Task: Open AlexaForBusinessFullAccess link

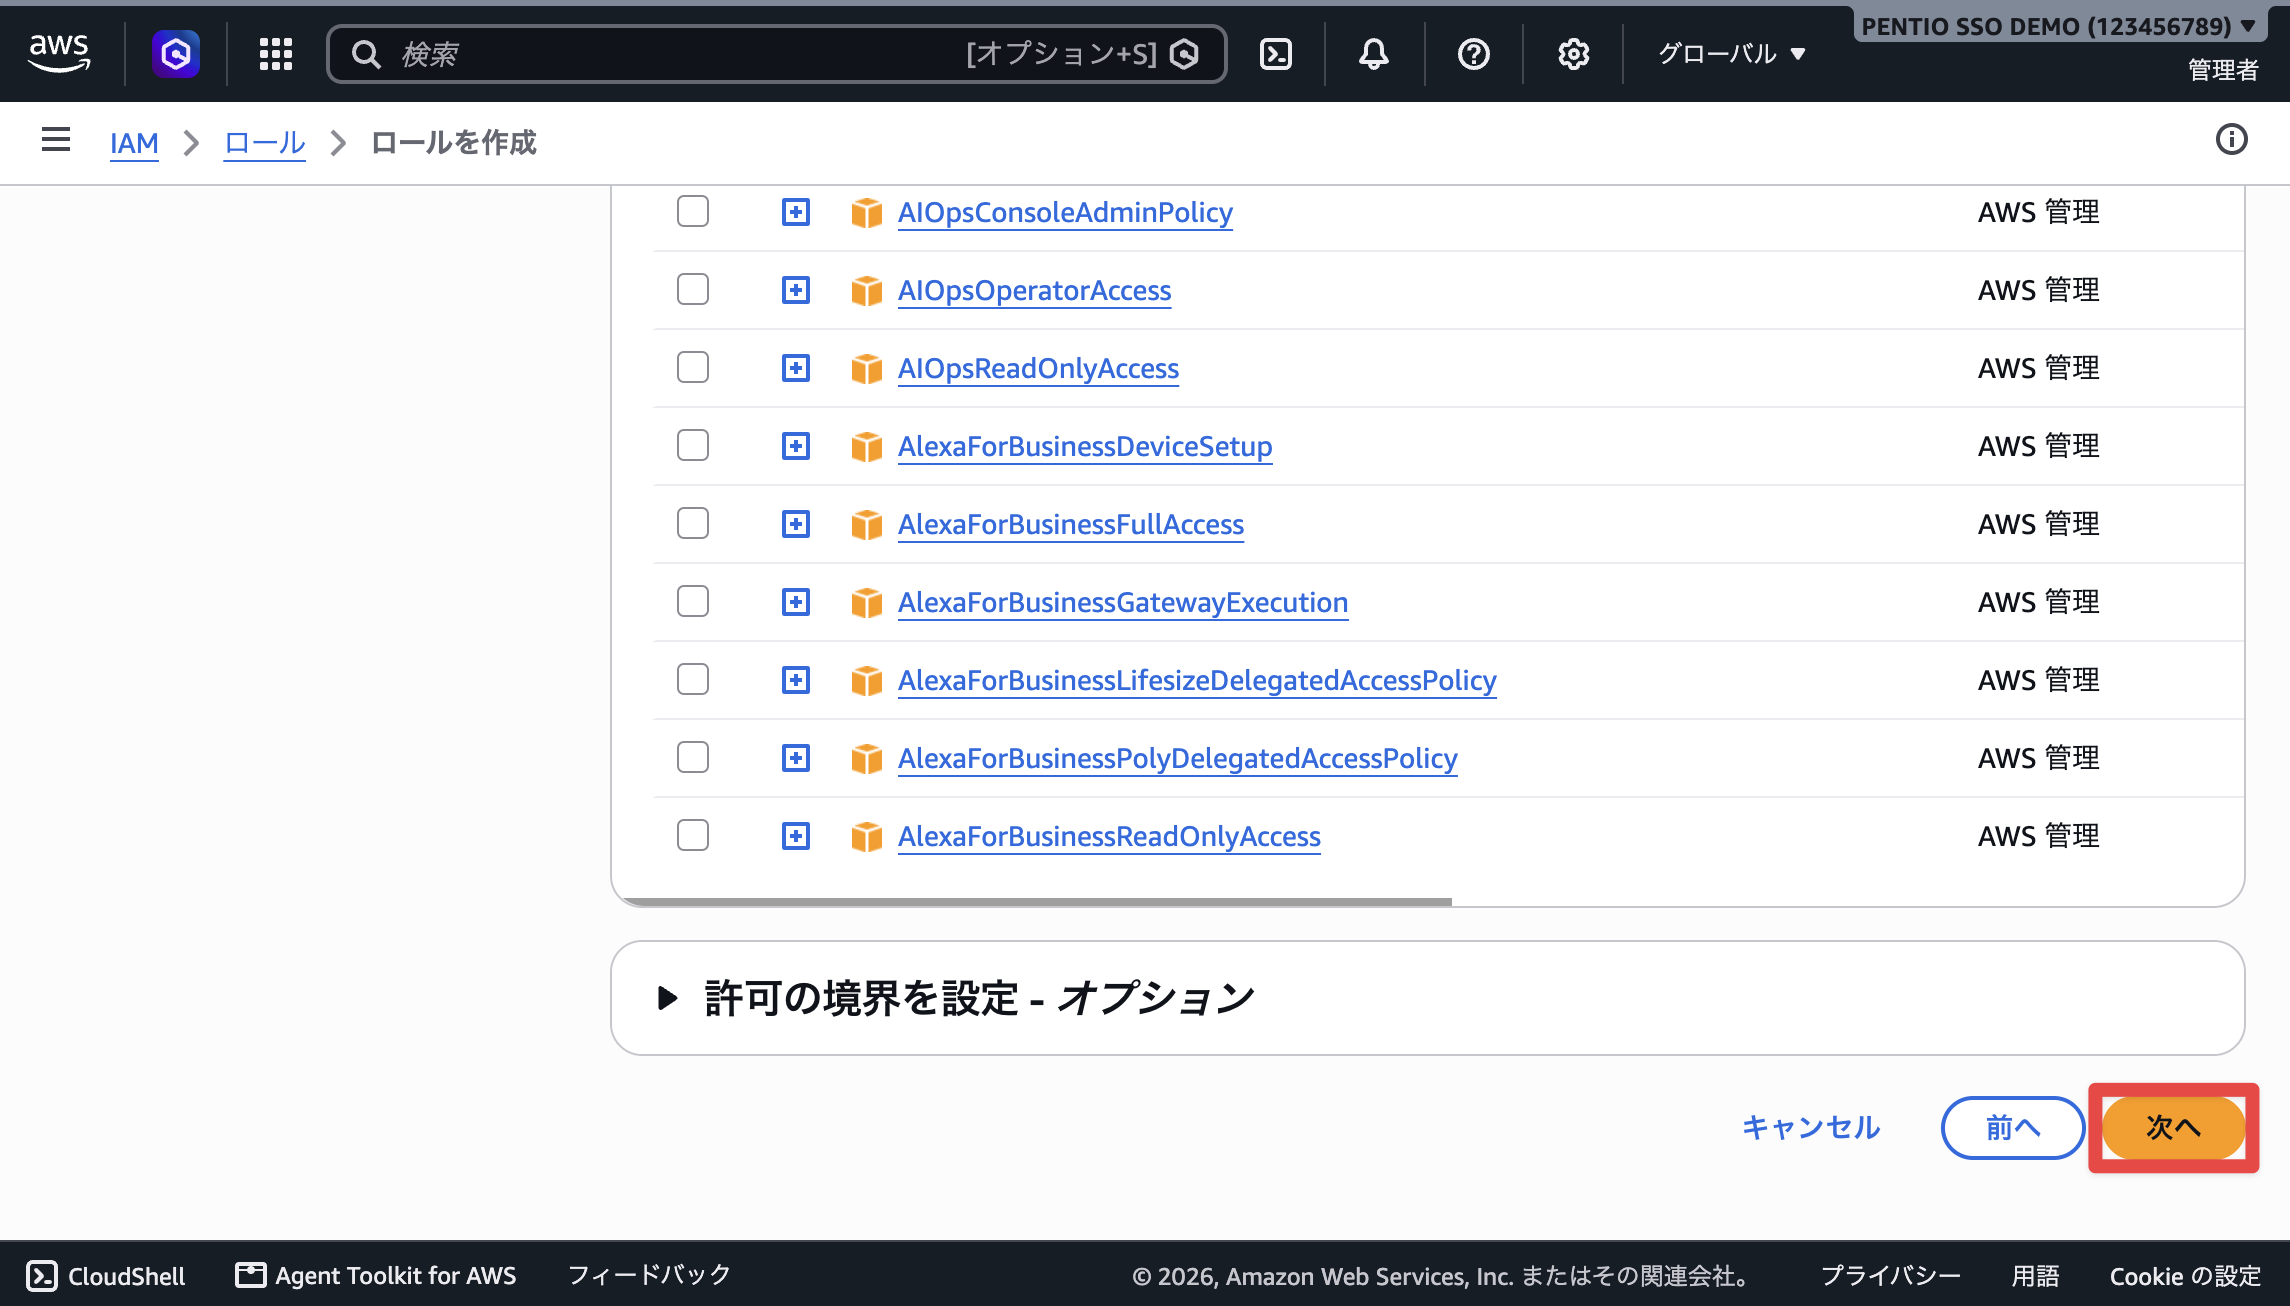Action: tap(1071, 524)
